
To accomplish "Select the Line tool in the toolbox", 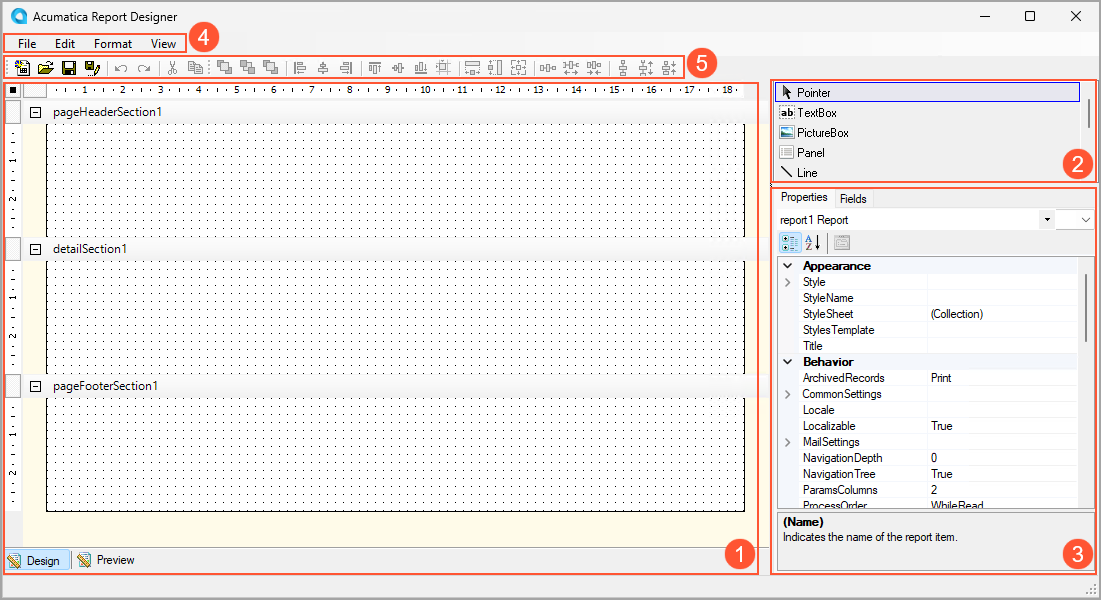I will 927,172.
